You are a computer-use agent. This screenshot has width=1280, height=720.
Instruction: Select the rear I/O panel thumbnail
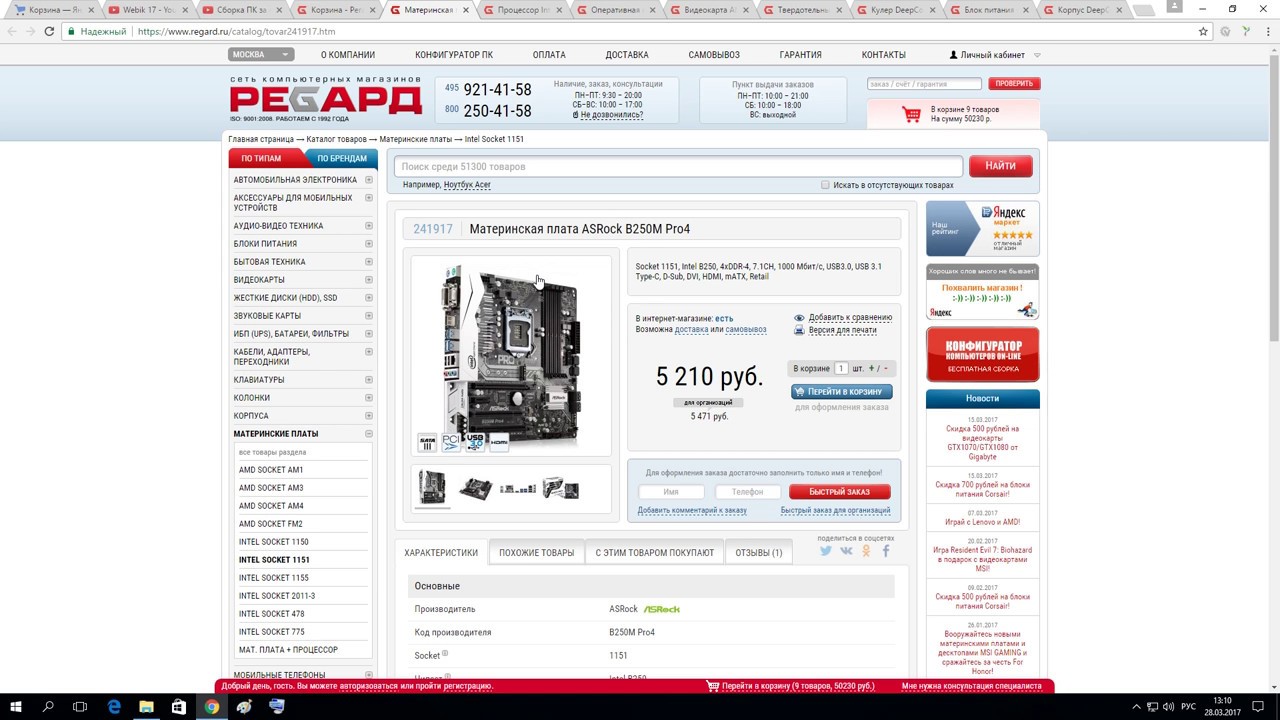pos(518,489)
